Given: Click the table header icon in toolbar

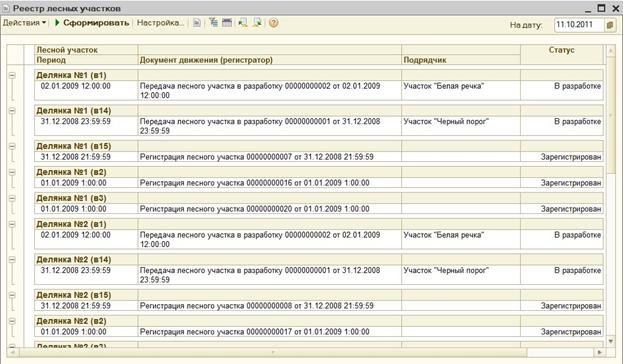Looking at the screenshot, I should (227, 23).
